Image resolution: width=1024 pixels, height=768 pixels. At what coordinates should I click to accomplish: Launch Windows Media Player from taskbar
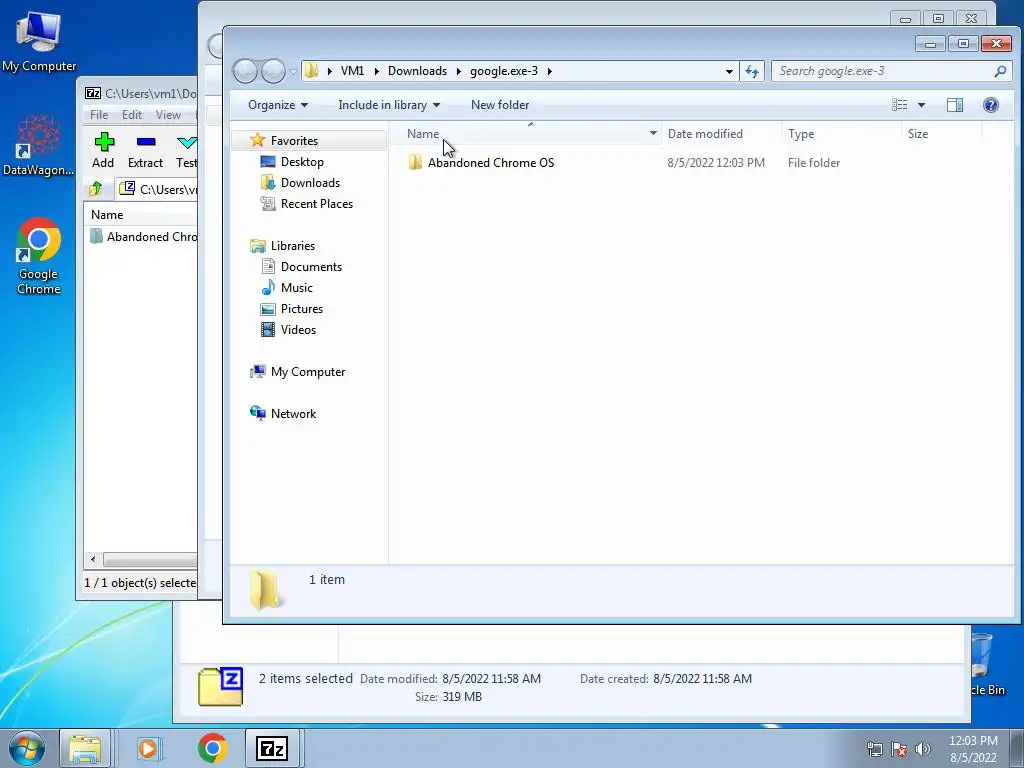point(148,748)
